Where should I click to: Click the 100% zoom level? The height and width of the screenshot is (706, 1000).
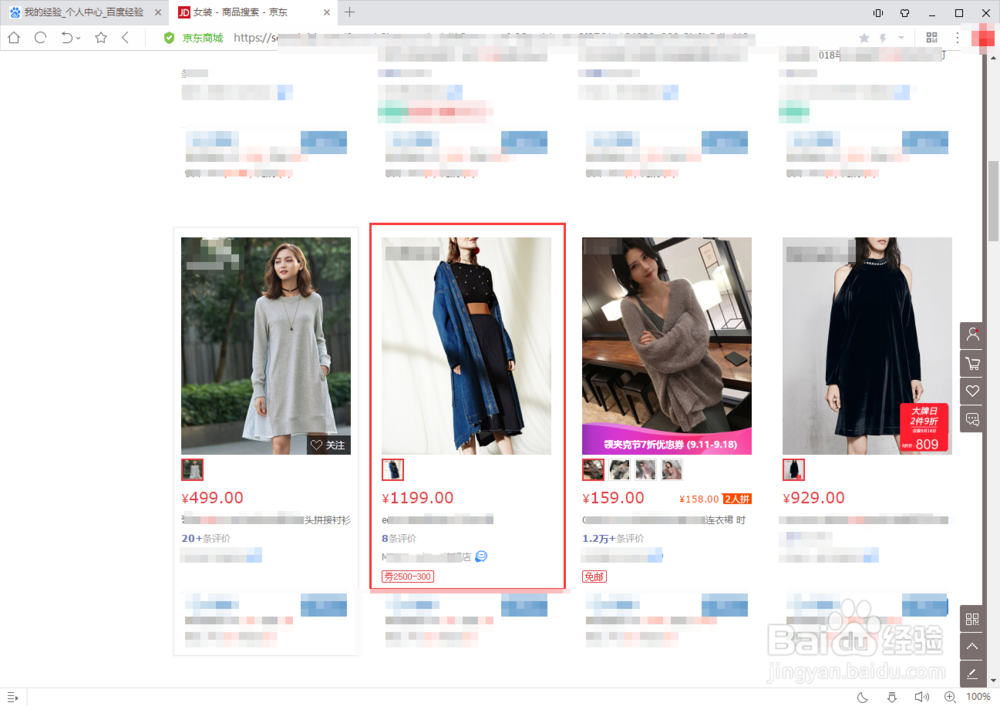[978, 697]
